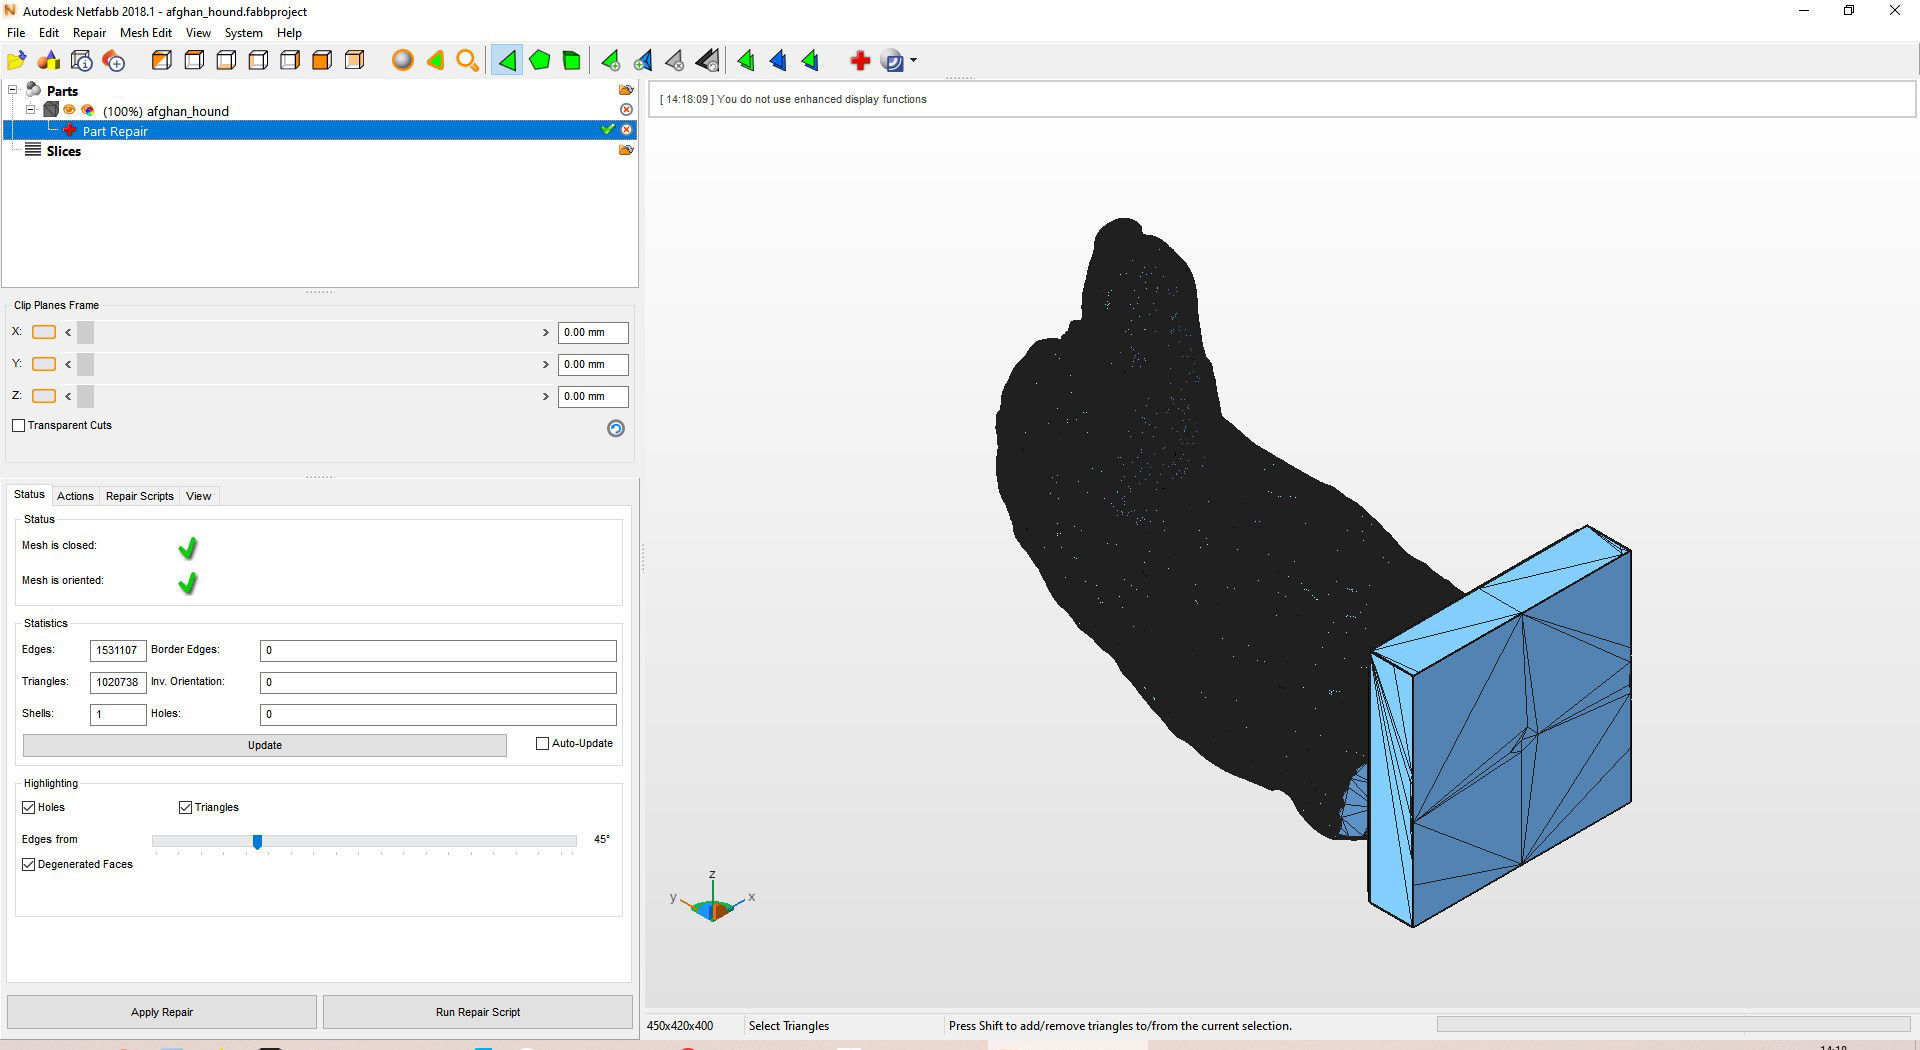1920x1050 pixels.
Task: Click the X clip plane slider handle
Action: 85,332
